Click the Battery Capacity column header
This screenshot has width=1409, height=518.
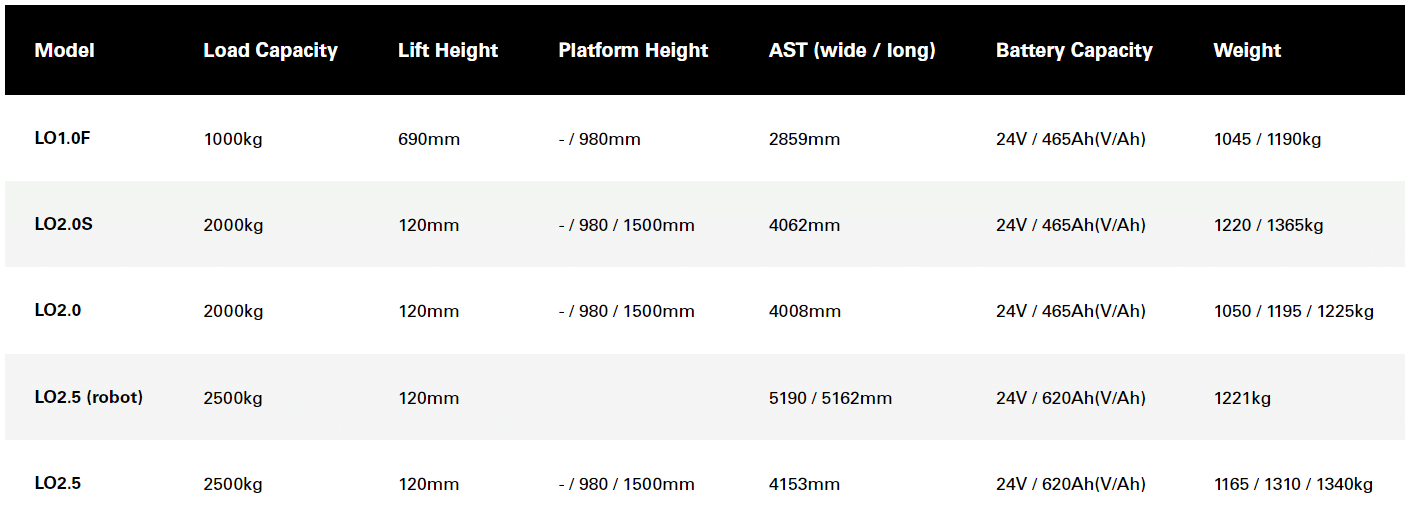coord(1074,50)
